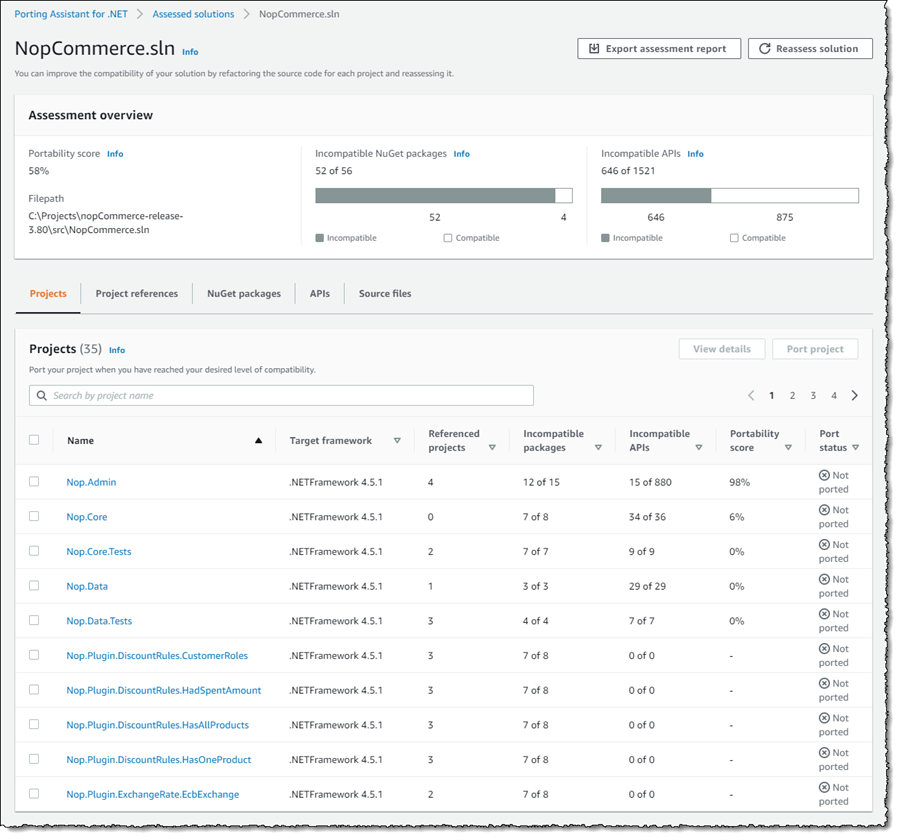Click the View details button
This screenshot has height=840, width=900.
tap(721, 349)
